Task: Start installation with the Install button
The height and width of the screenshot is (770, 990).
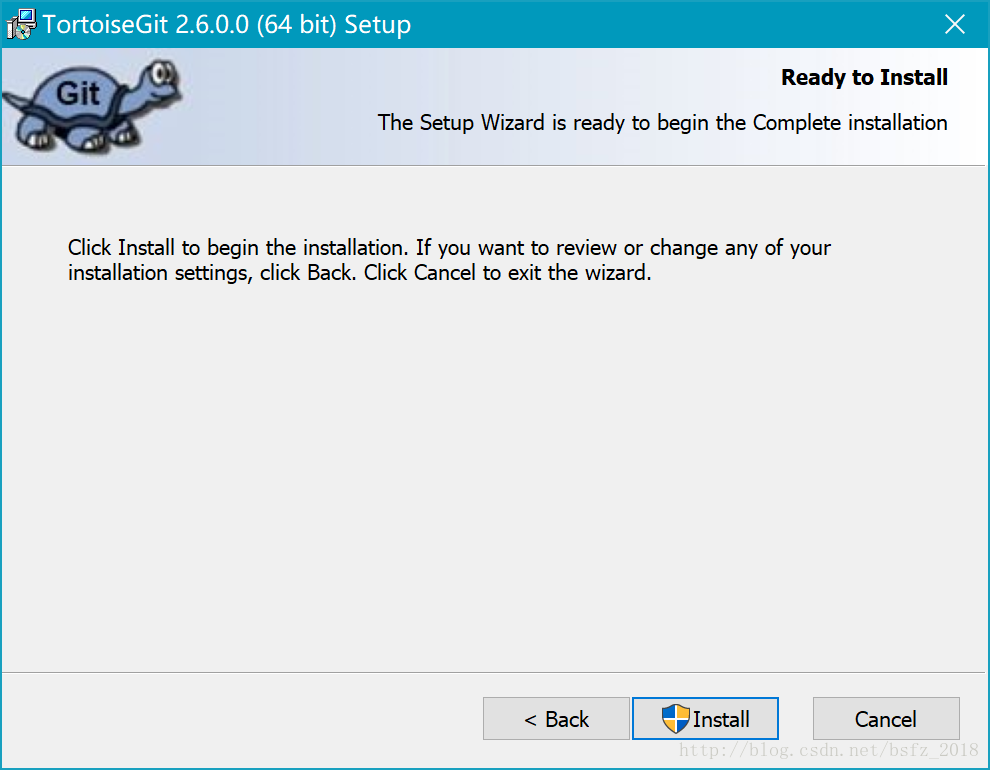Action: point(705,718)
